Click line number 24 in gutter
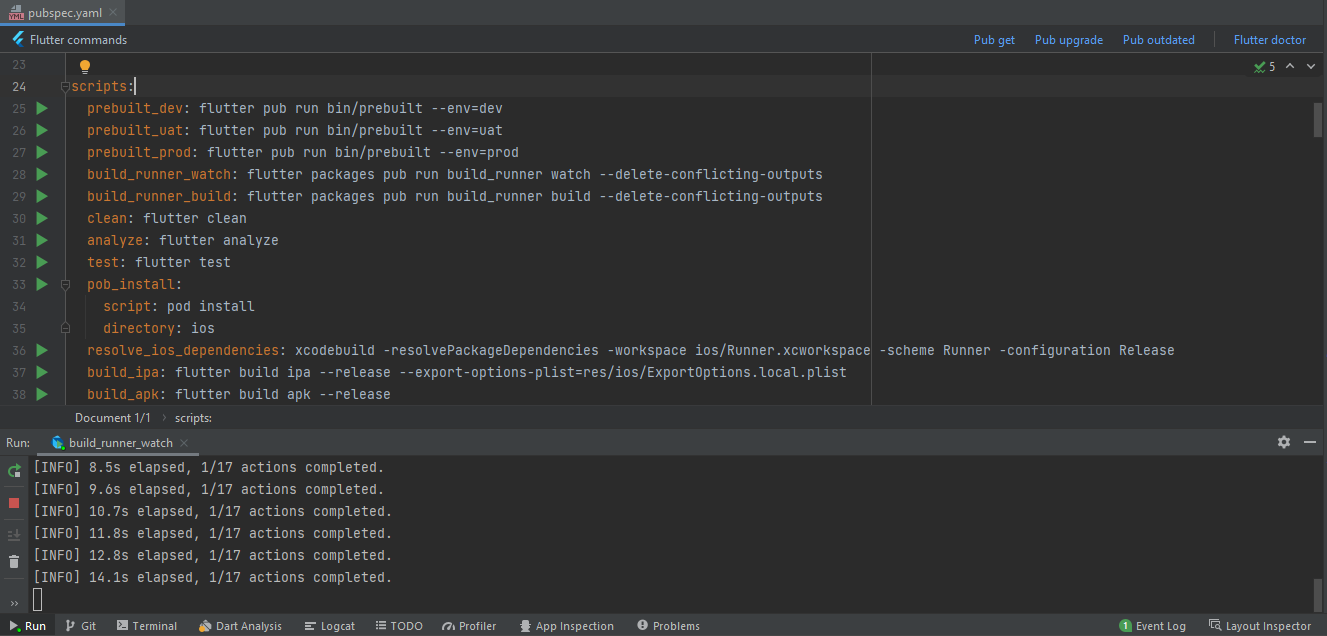The width and height of the screenshot is (1327, 636). coord(19,87)
